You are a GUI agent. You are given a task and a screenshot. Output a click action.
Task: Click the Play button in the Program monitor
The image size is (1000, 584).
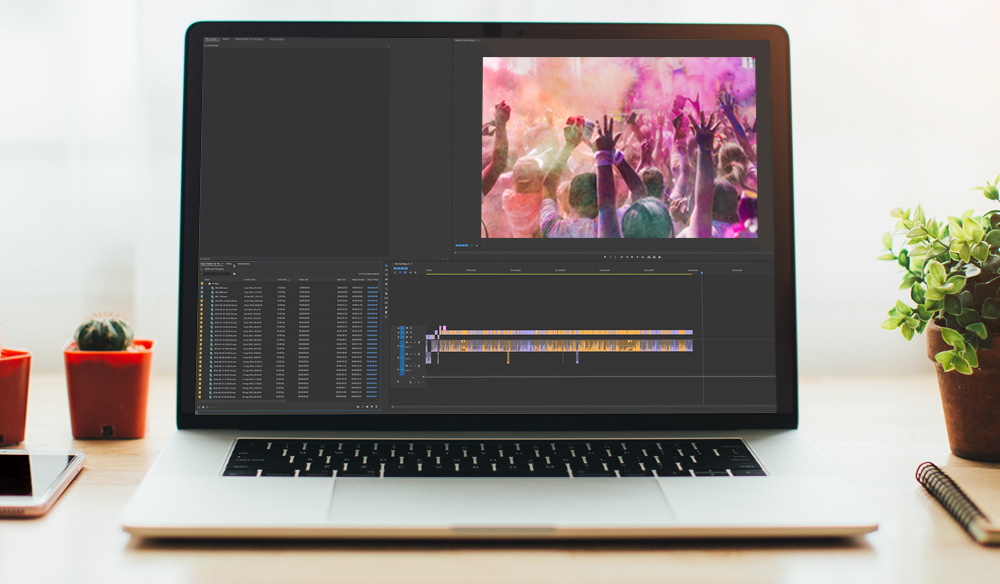tap(630, 256)
